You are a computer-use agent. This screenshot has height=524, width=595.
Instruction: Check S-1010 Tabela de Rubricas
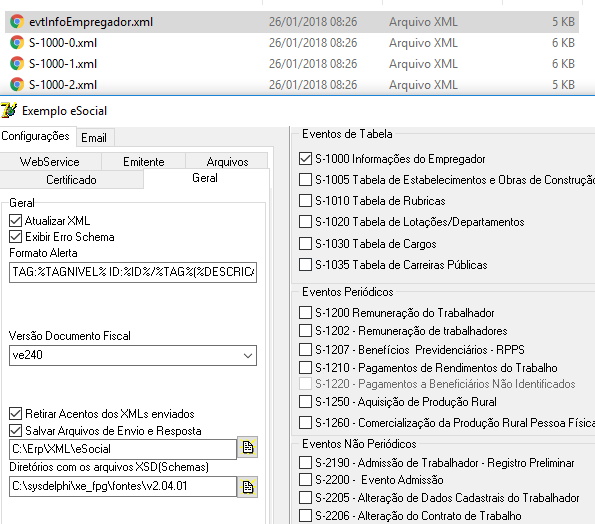(305, 200)
